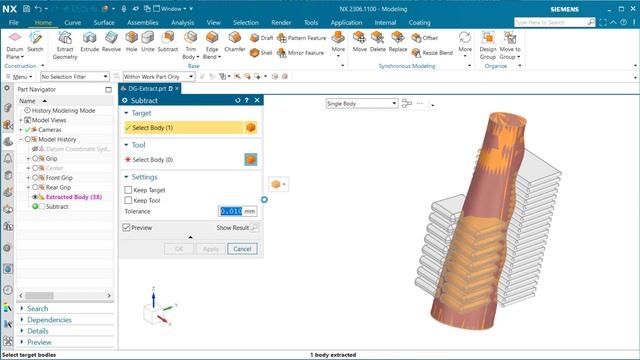Open the No Selection Filter dropdown
Screen dimensions: 640x360
tap(75, 76)
